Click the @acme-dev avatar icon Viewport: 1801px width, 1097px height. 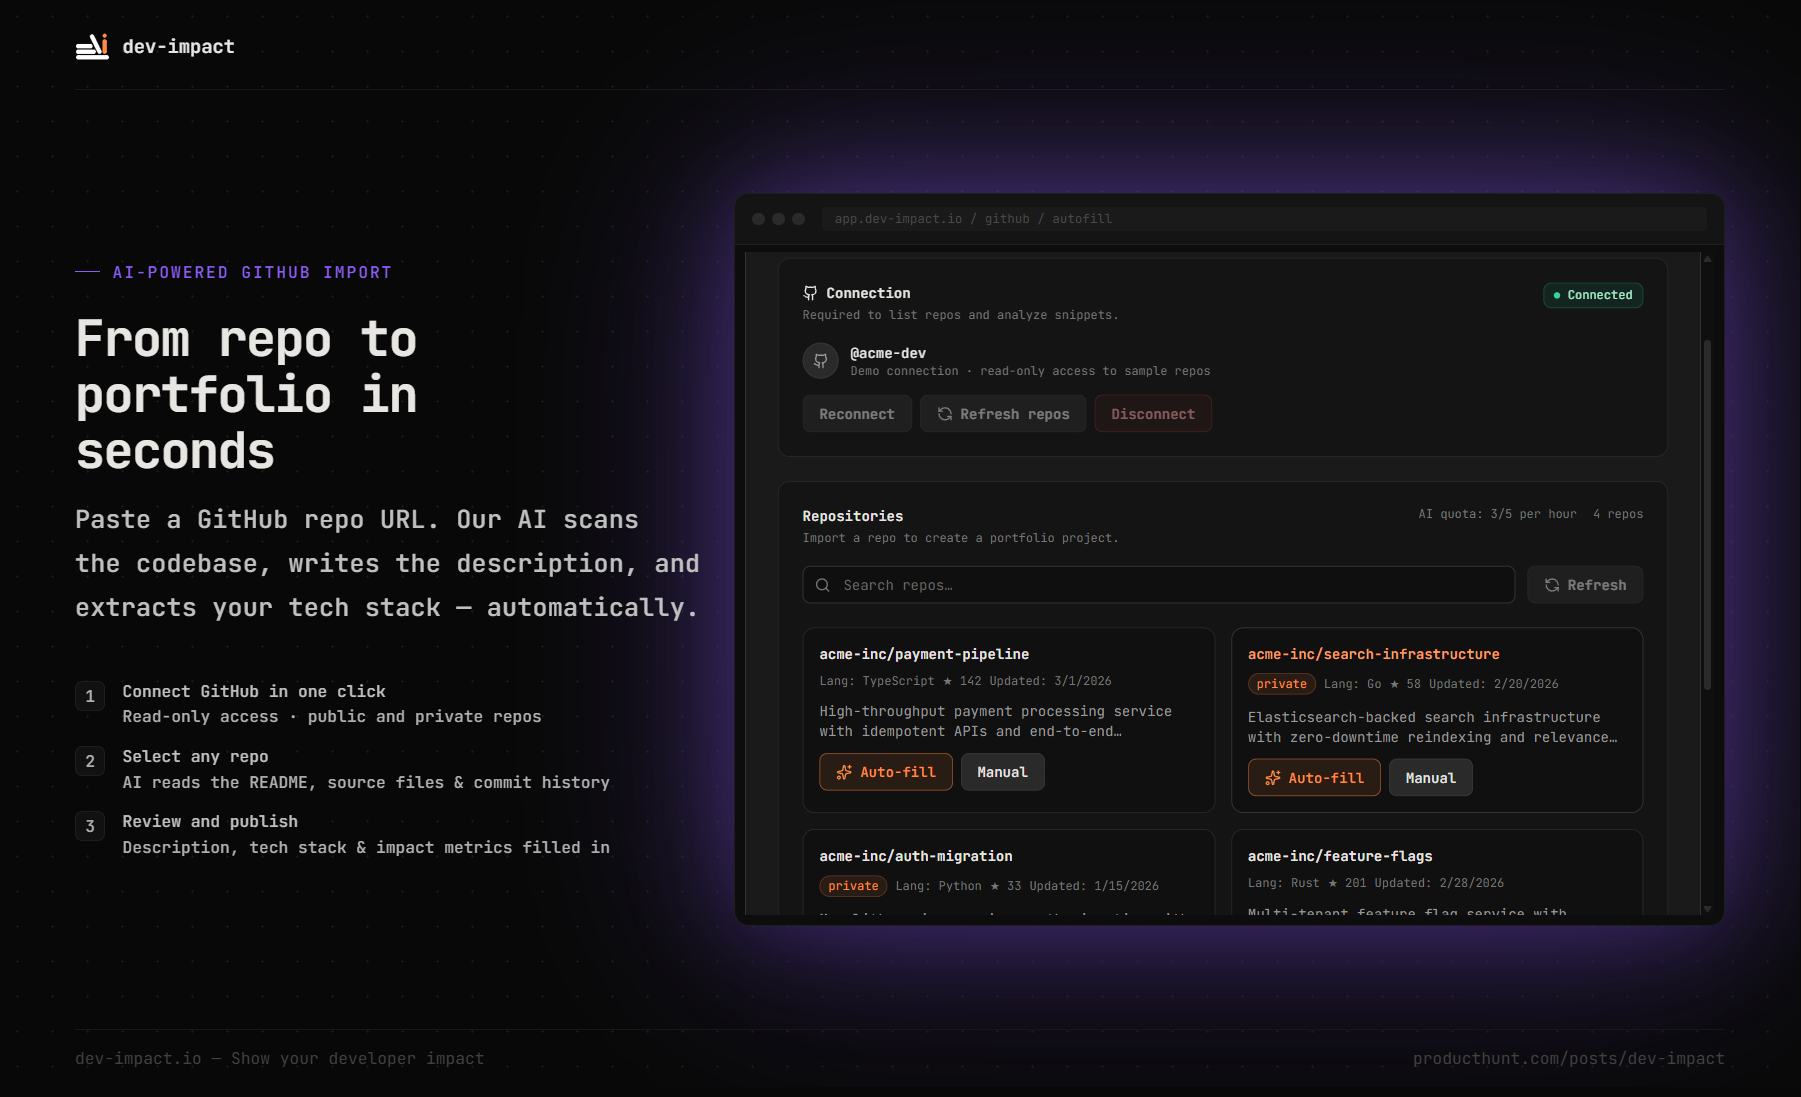[821, 361]
